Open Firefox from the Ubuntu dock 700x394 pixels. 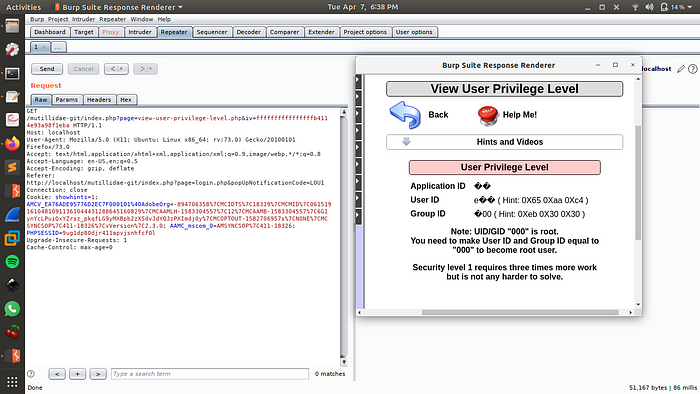(12, 144)
